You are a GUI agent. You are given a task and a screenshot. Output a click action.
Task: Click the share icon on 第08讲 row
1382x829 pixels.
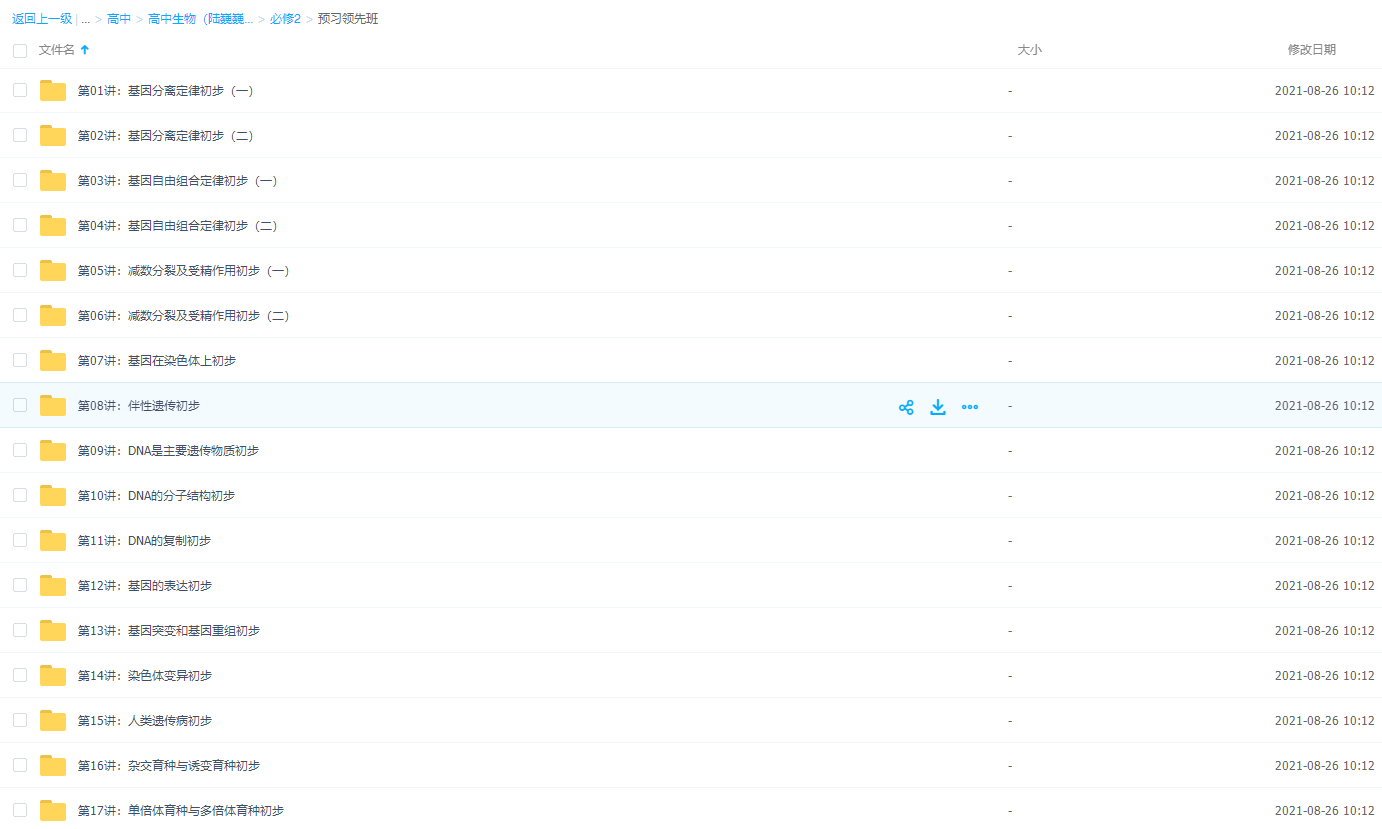coord(906,407)
